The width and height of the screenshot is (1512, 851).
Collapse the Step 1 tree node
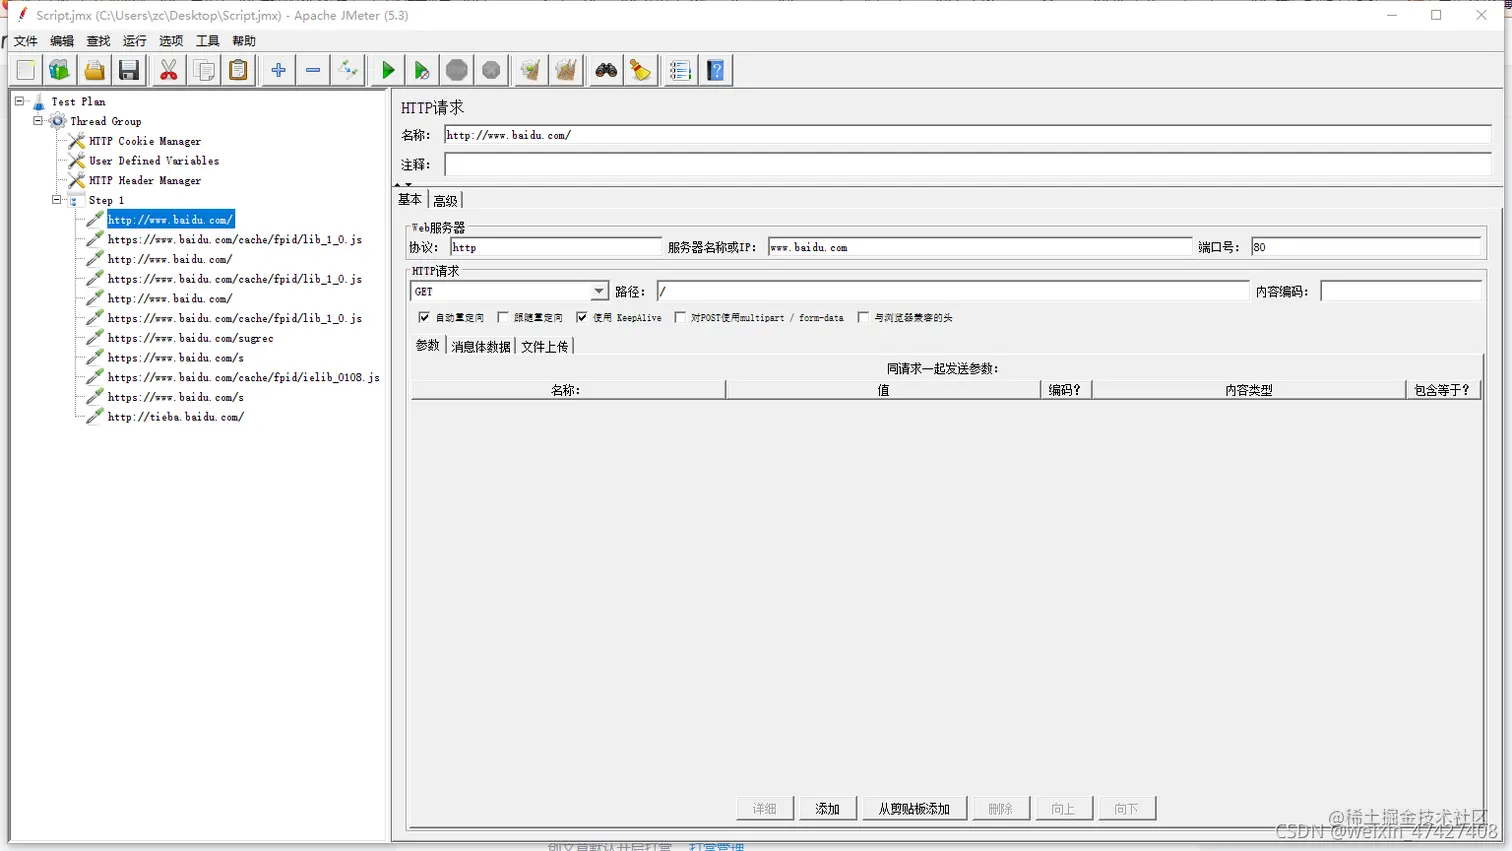click(57, 200)
